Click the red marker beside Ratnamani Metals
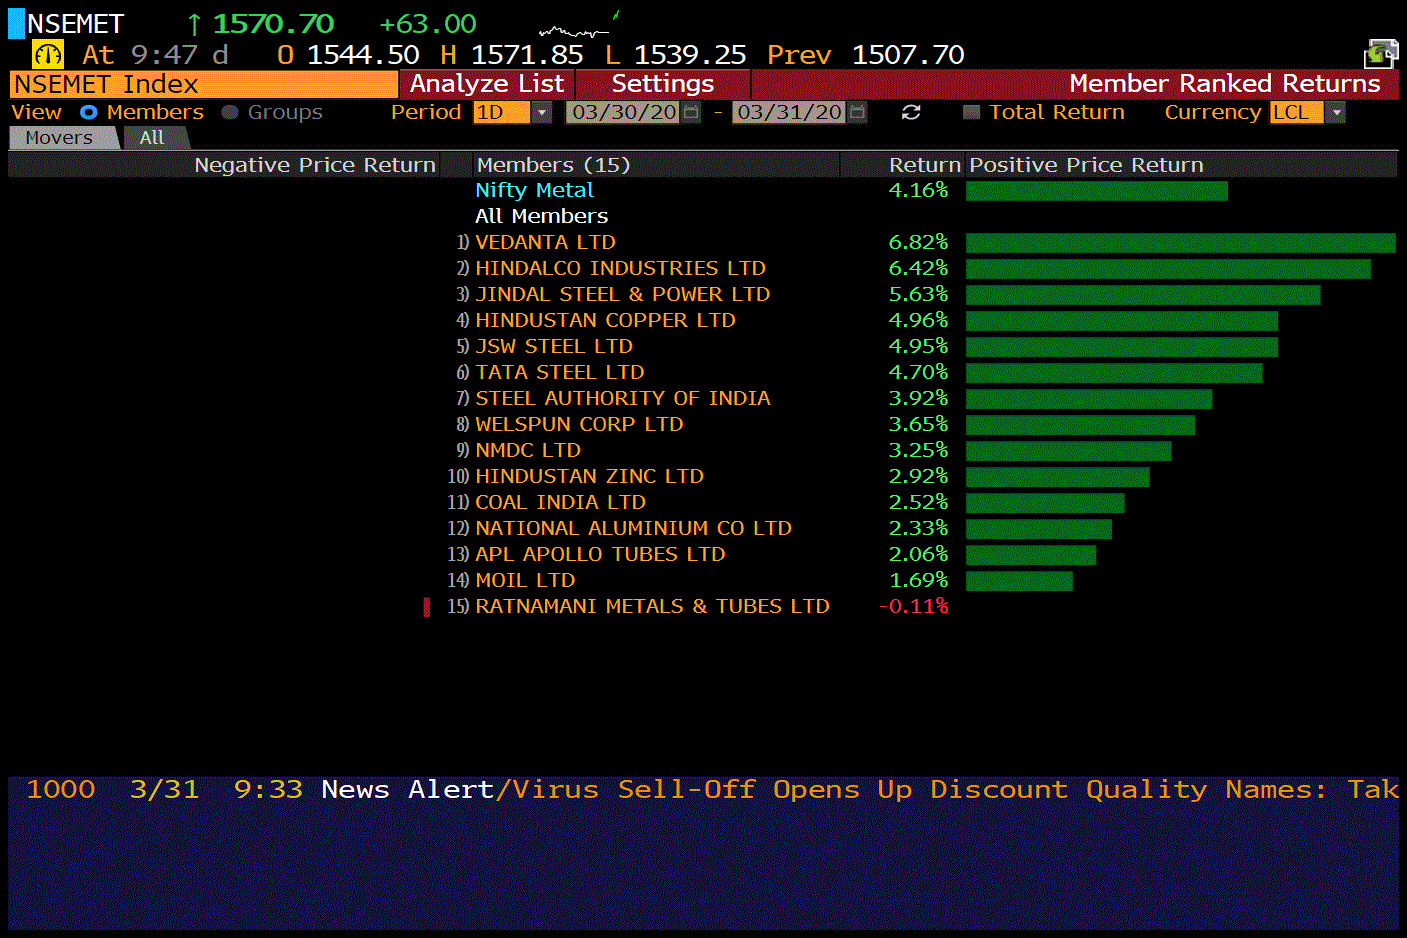Image resolution: width=1407 pixels, height=938 pixels. [427, 607]
